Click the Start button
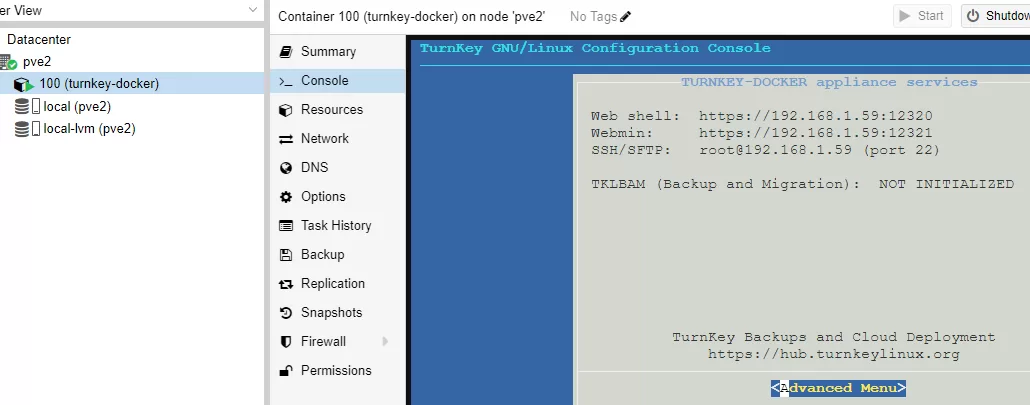1030x405 pixels. tap(922, 16)
